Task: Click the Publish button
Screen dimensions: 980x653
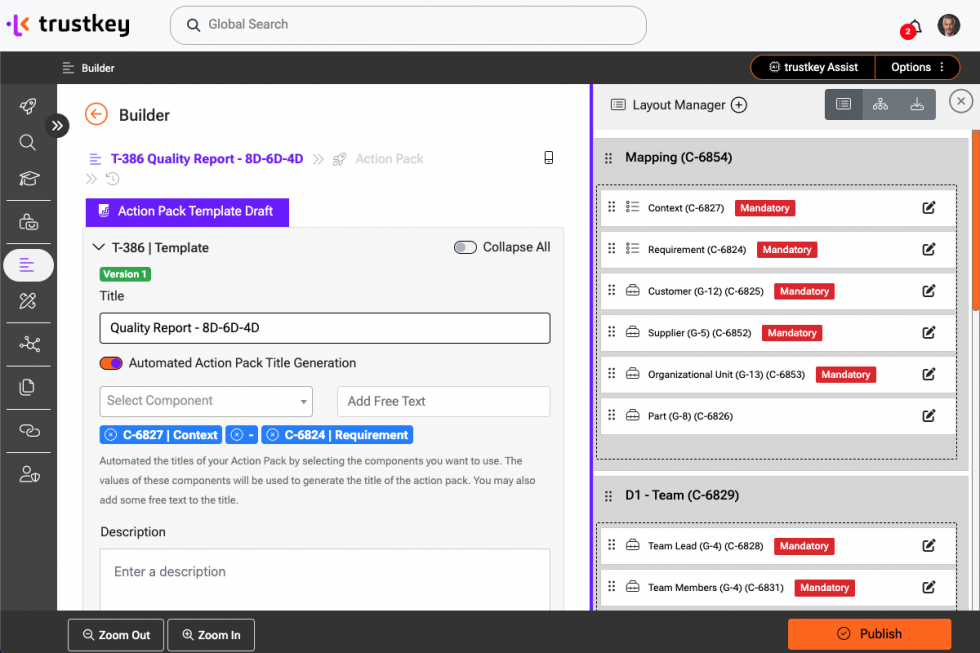Action: 869,634
